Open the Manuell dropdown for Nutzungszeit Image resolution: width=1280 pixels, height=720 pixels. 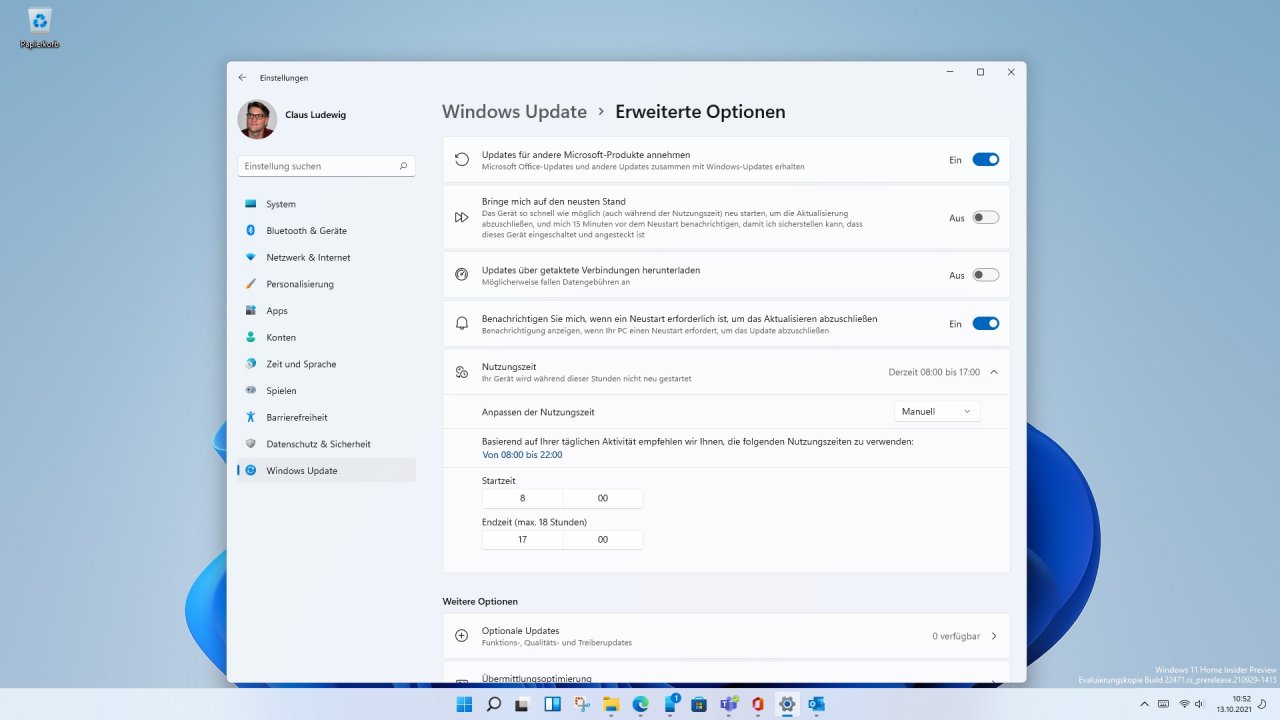[x=936, y=411]
